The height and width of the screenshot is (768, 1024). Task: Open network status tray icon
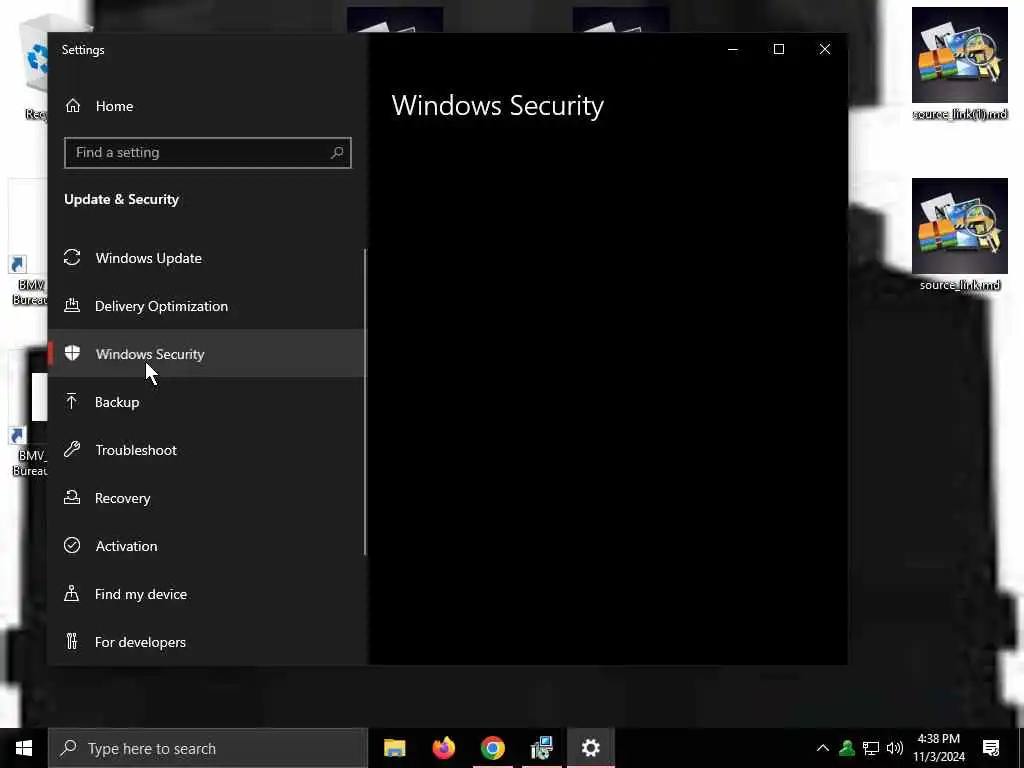[x=871, y=748]
